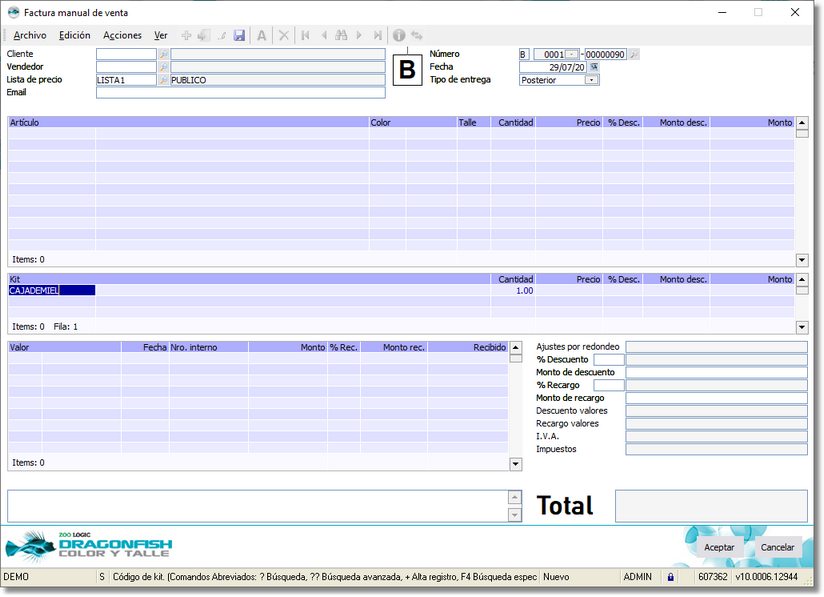
Task: Click the Artículo grid scroll-down arrow
Action: point(801,259)
